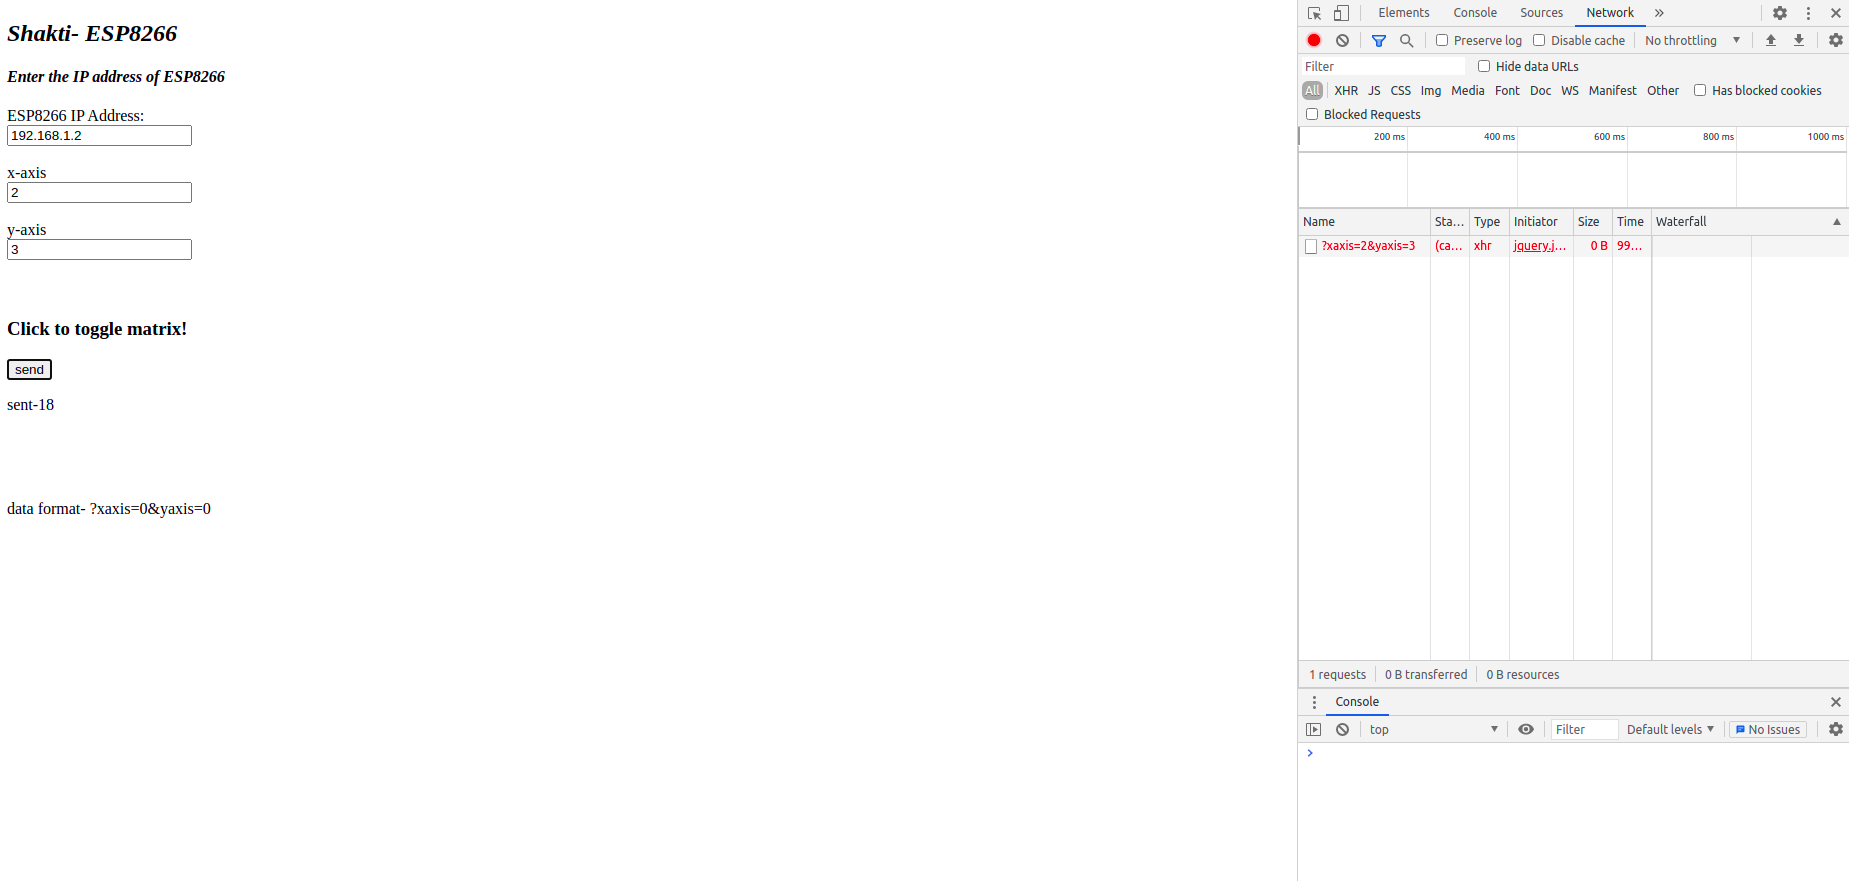Filter requests by XHR
Screen dimensions: 1849x881
pyautogui.click(x=1346, y=90)
